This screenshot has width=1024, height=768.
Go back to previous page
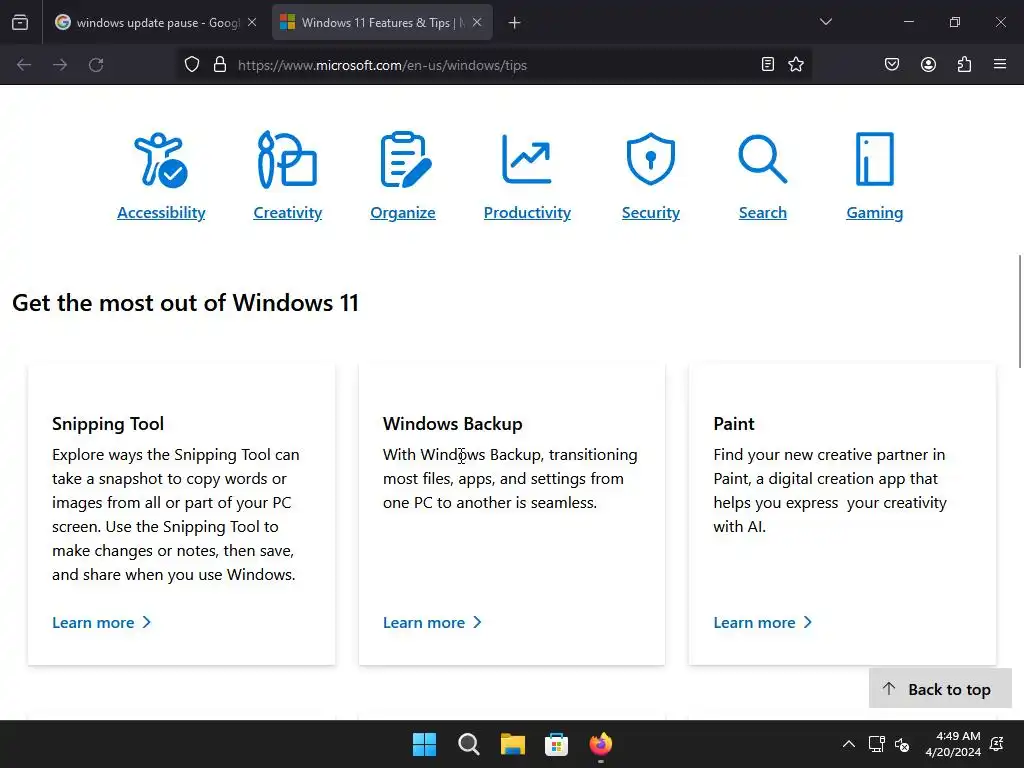(x=24, y=65)
